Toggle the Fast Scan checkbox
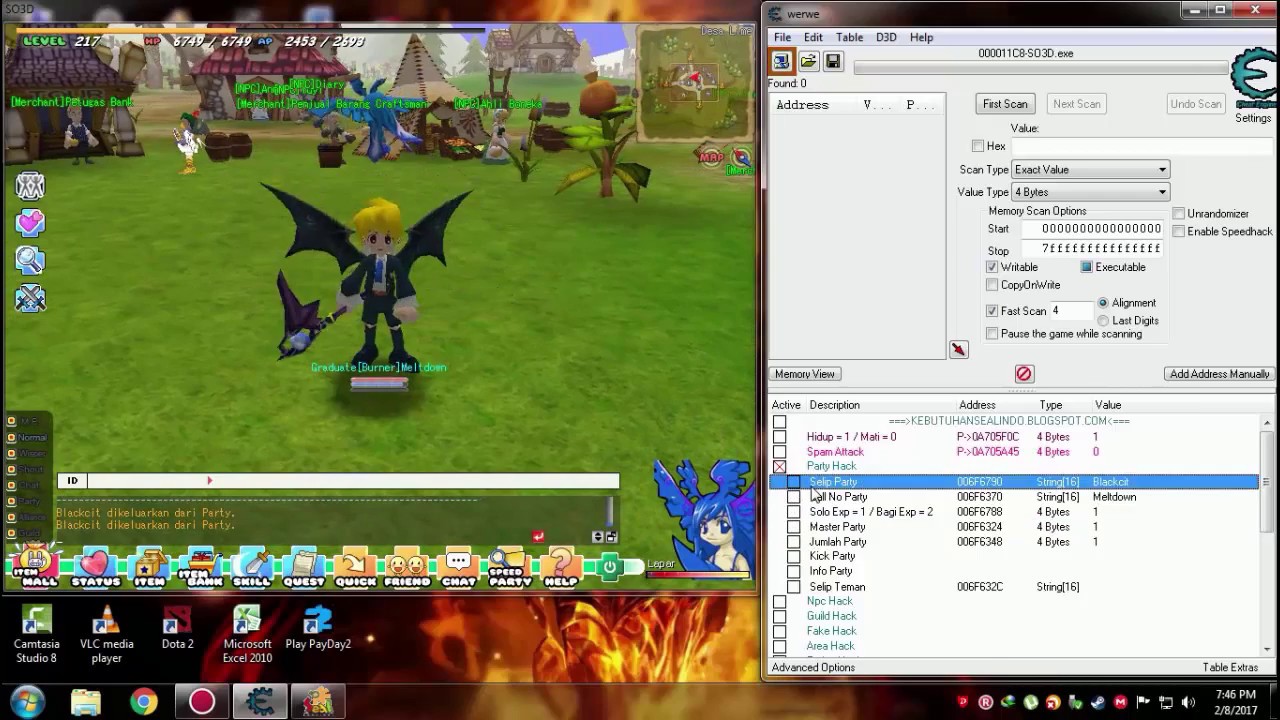Viewport: 1280px width, 720px height. click(992, 311)
